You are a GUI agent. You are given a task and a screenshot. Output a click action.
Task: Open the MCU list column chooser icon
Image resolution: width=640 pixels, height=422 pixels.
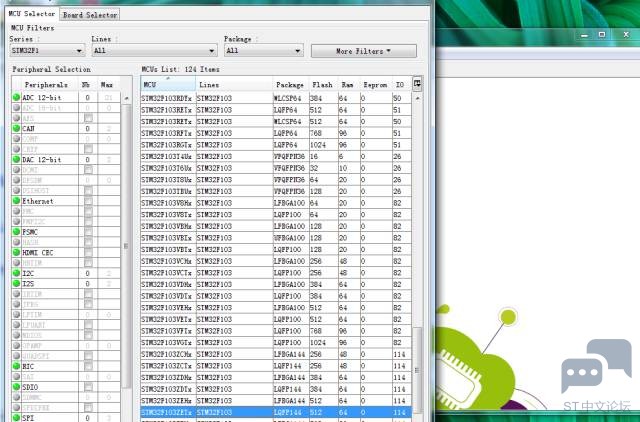click(x=417, y=84)
